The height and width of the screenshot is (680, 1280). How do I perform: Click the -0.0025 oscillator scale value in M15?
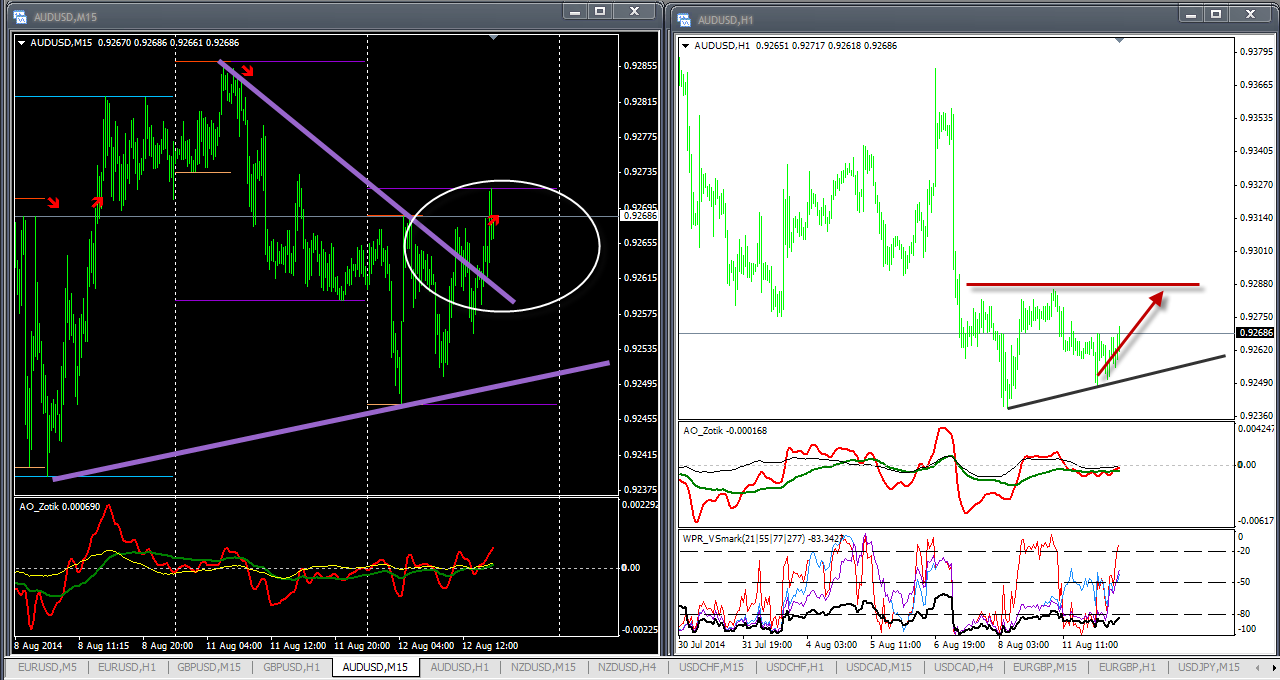pyautogui.click(x=639, y=629)
